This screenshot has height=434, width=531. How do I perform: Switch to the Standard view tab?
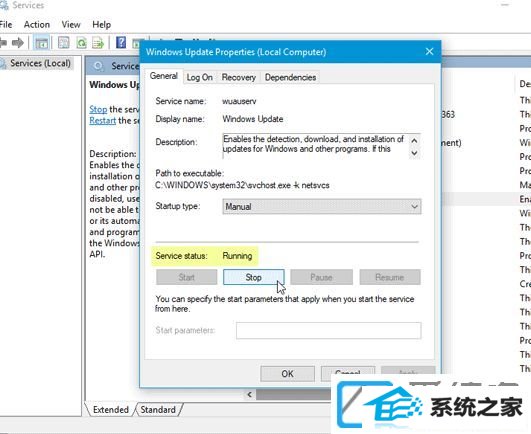[158, 410]
